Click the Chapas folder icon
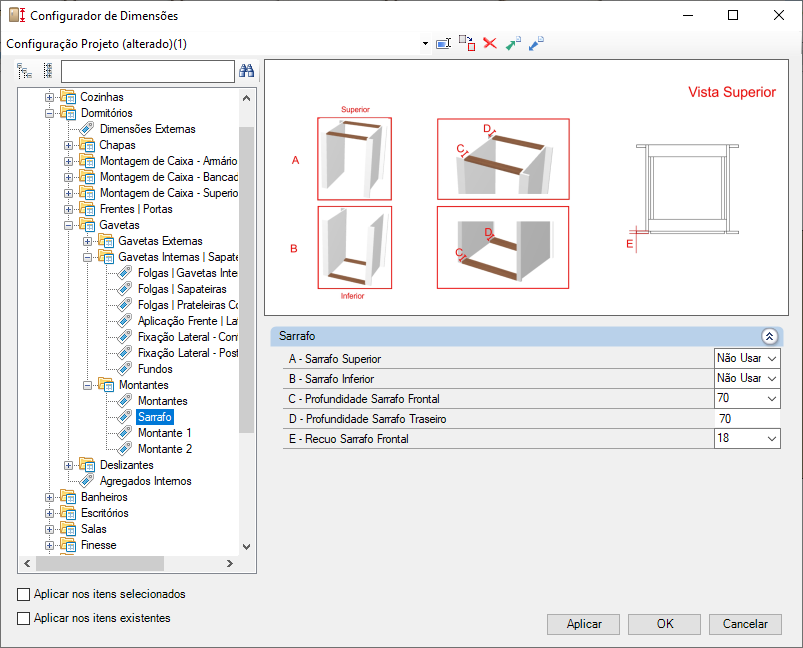The width and height of the screenshot is (803, 648). [x=87, y=145]
